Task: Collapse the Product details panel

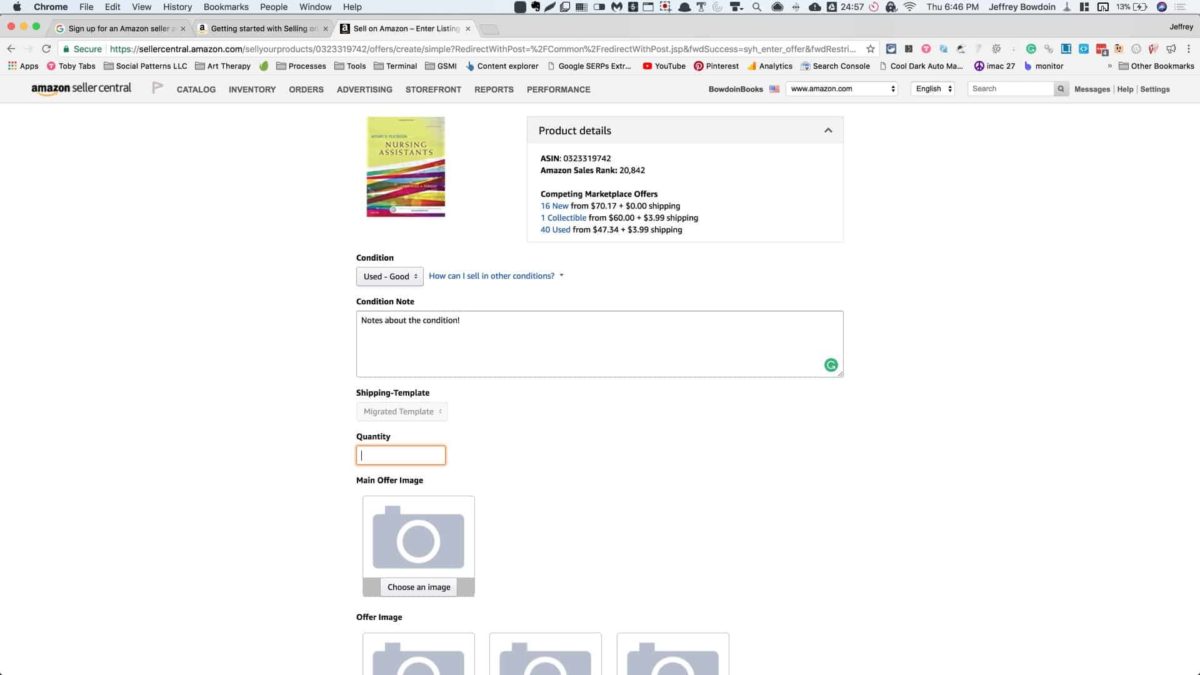Action: pos(828,130)
